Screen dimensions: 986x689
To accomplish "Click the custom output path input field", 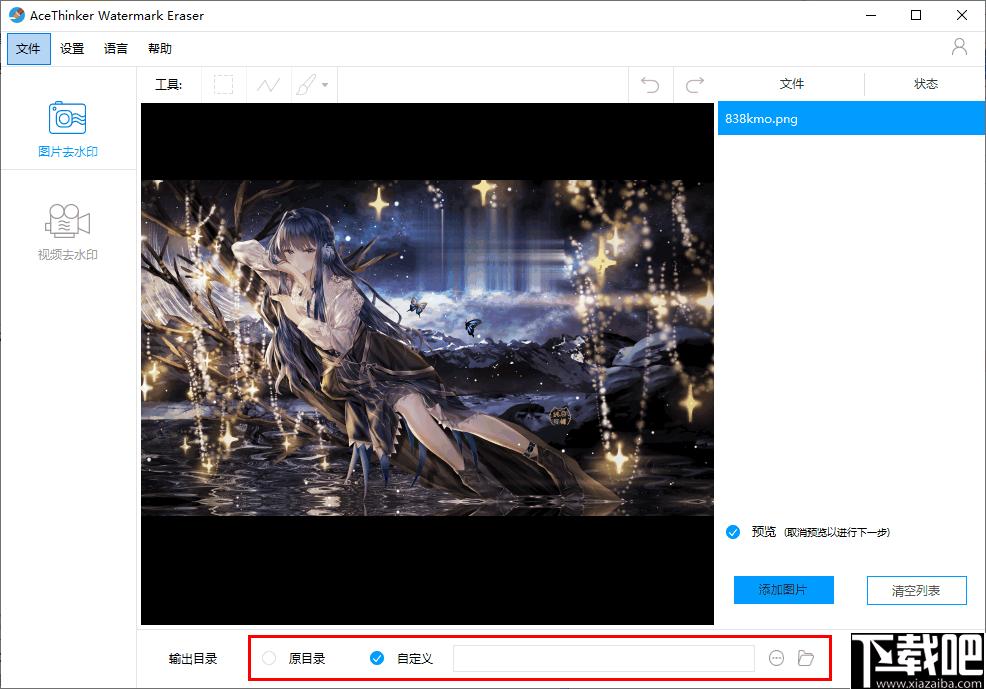I will [604, 658].
